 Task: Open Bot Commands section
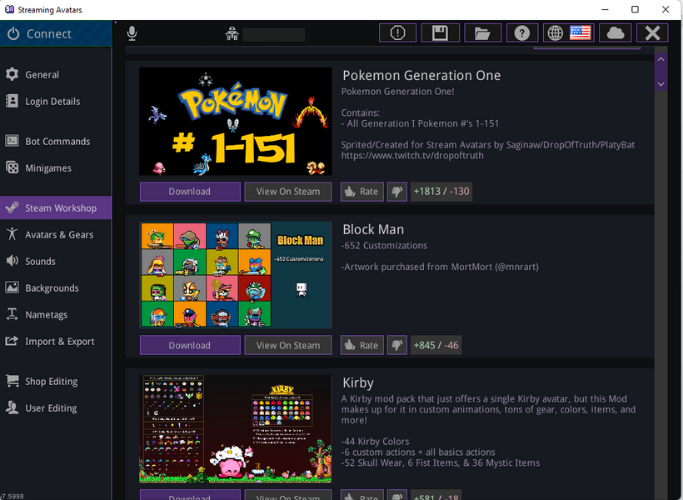click(x=56, y=141)
